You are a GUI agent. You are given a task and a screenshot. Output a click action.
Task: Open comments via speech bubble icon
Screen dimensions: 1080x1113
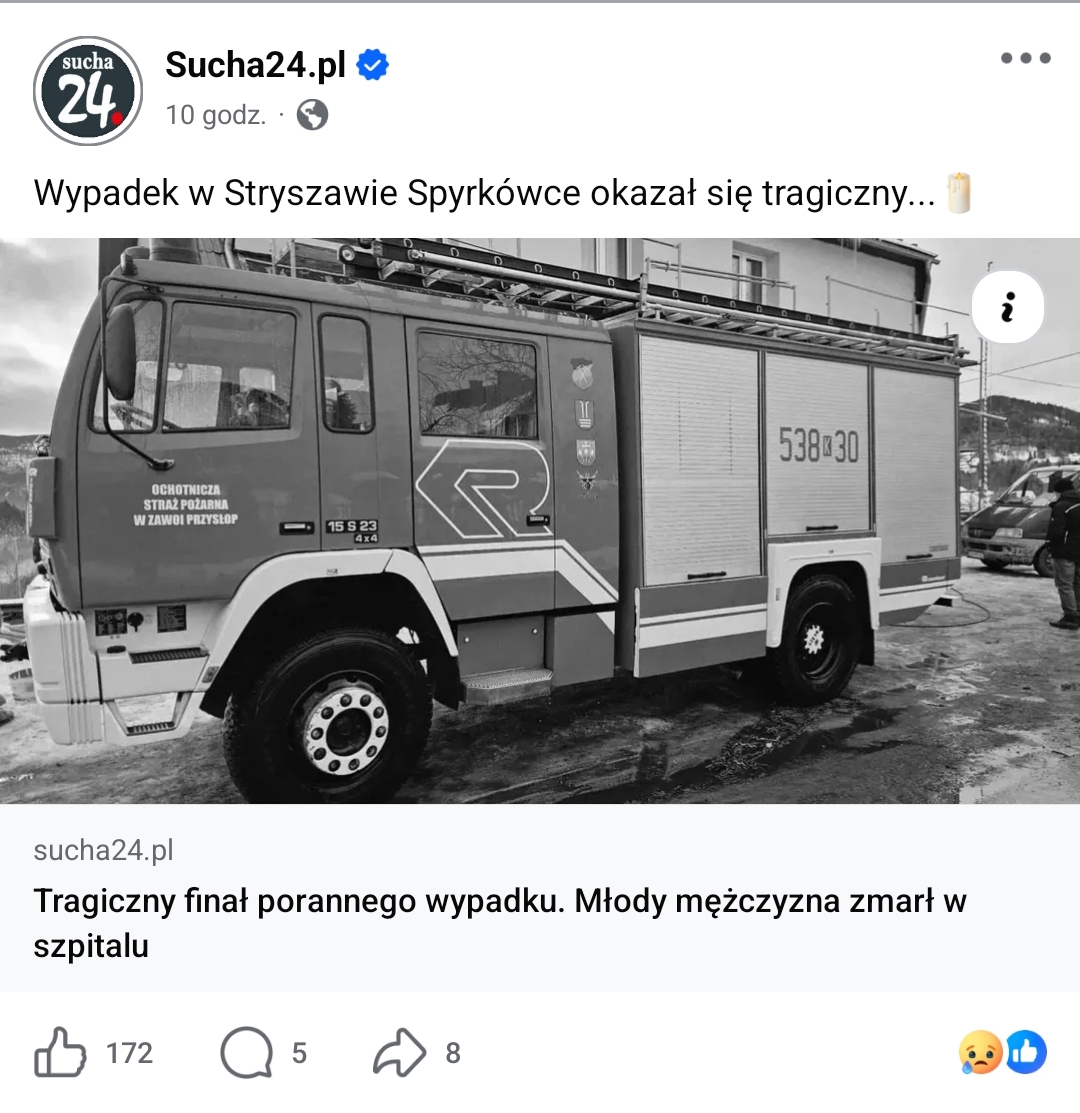246,1053
